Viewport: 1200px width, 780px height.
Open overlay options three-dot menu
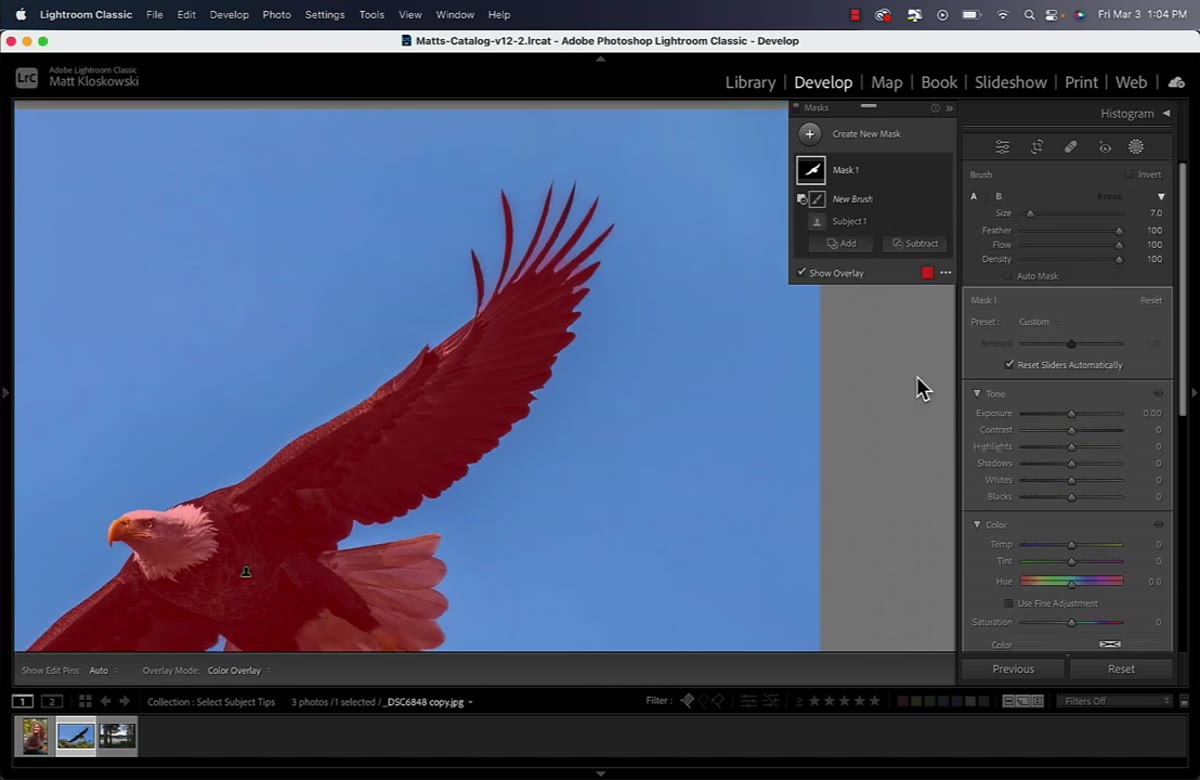945,273
